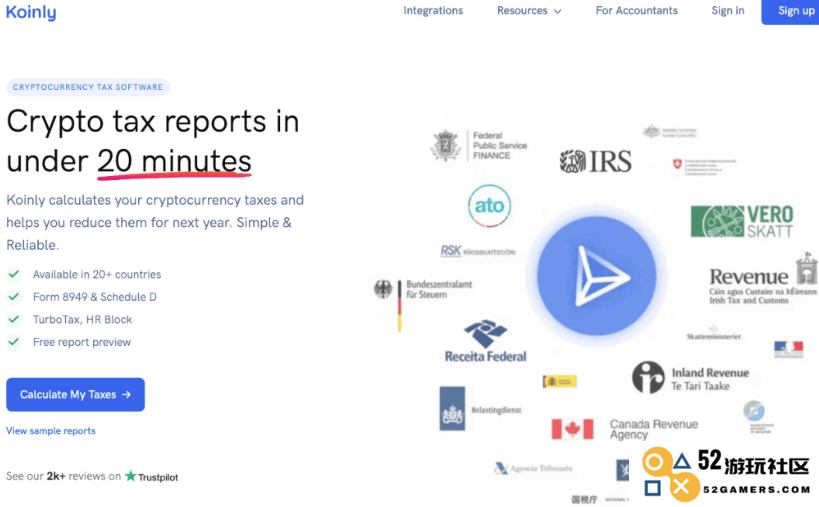This screenshot has width=819, height=507.
Task: Open the Integrations page
Action: tap(433, 10)
